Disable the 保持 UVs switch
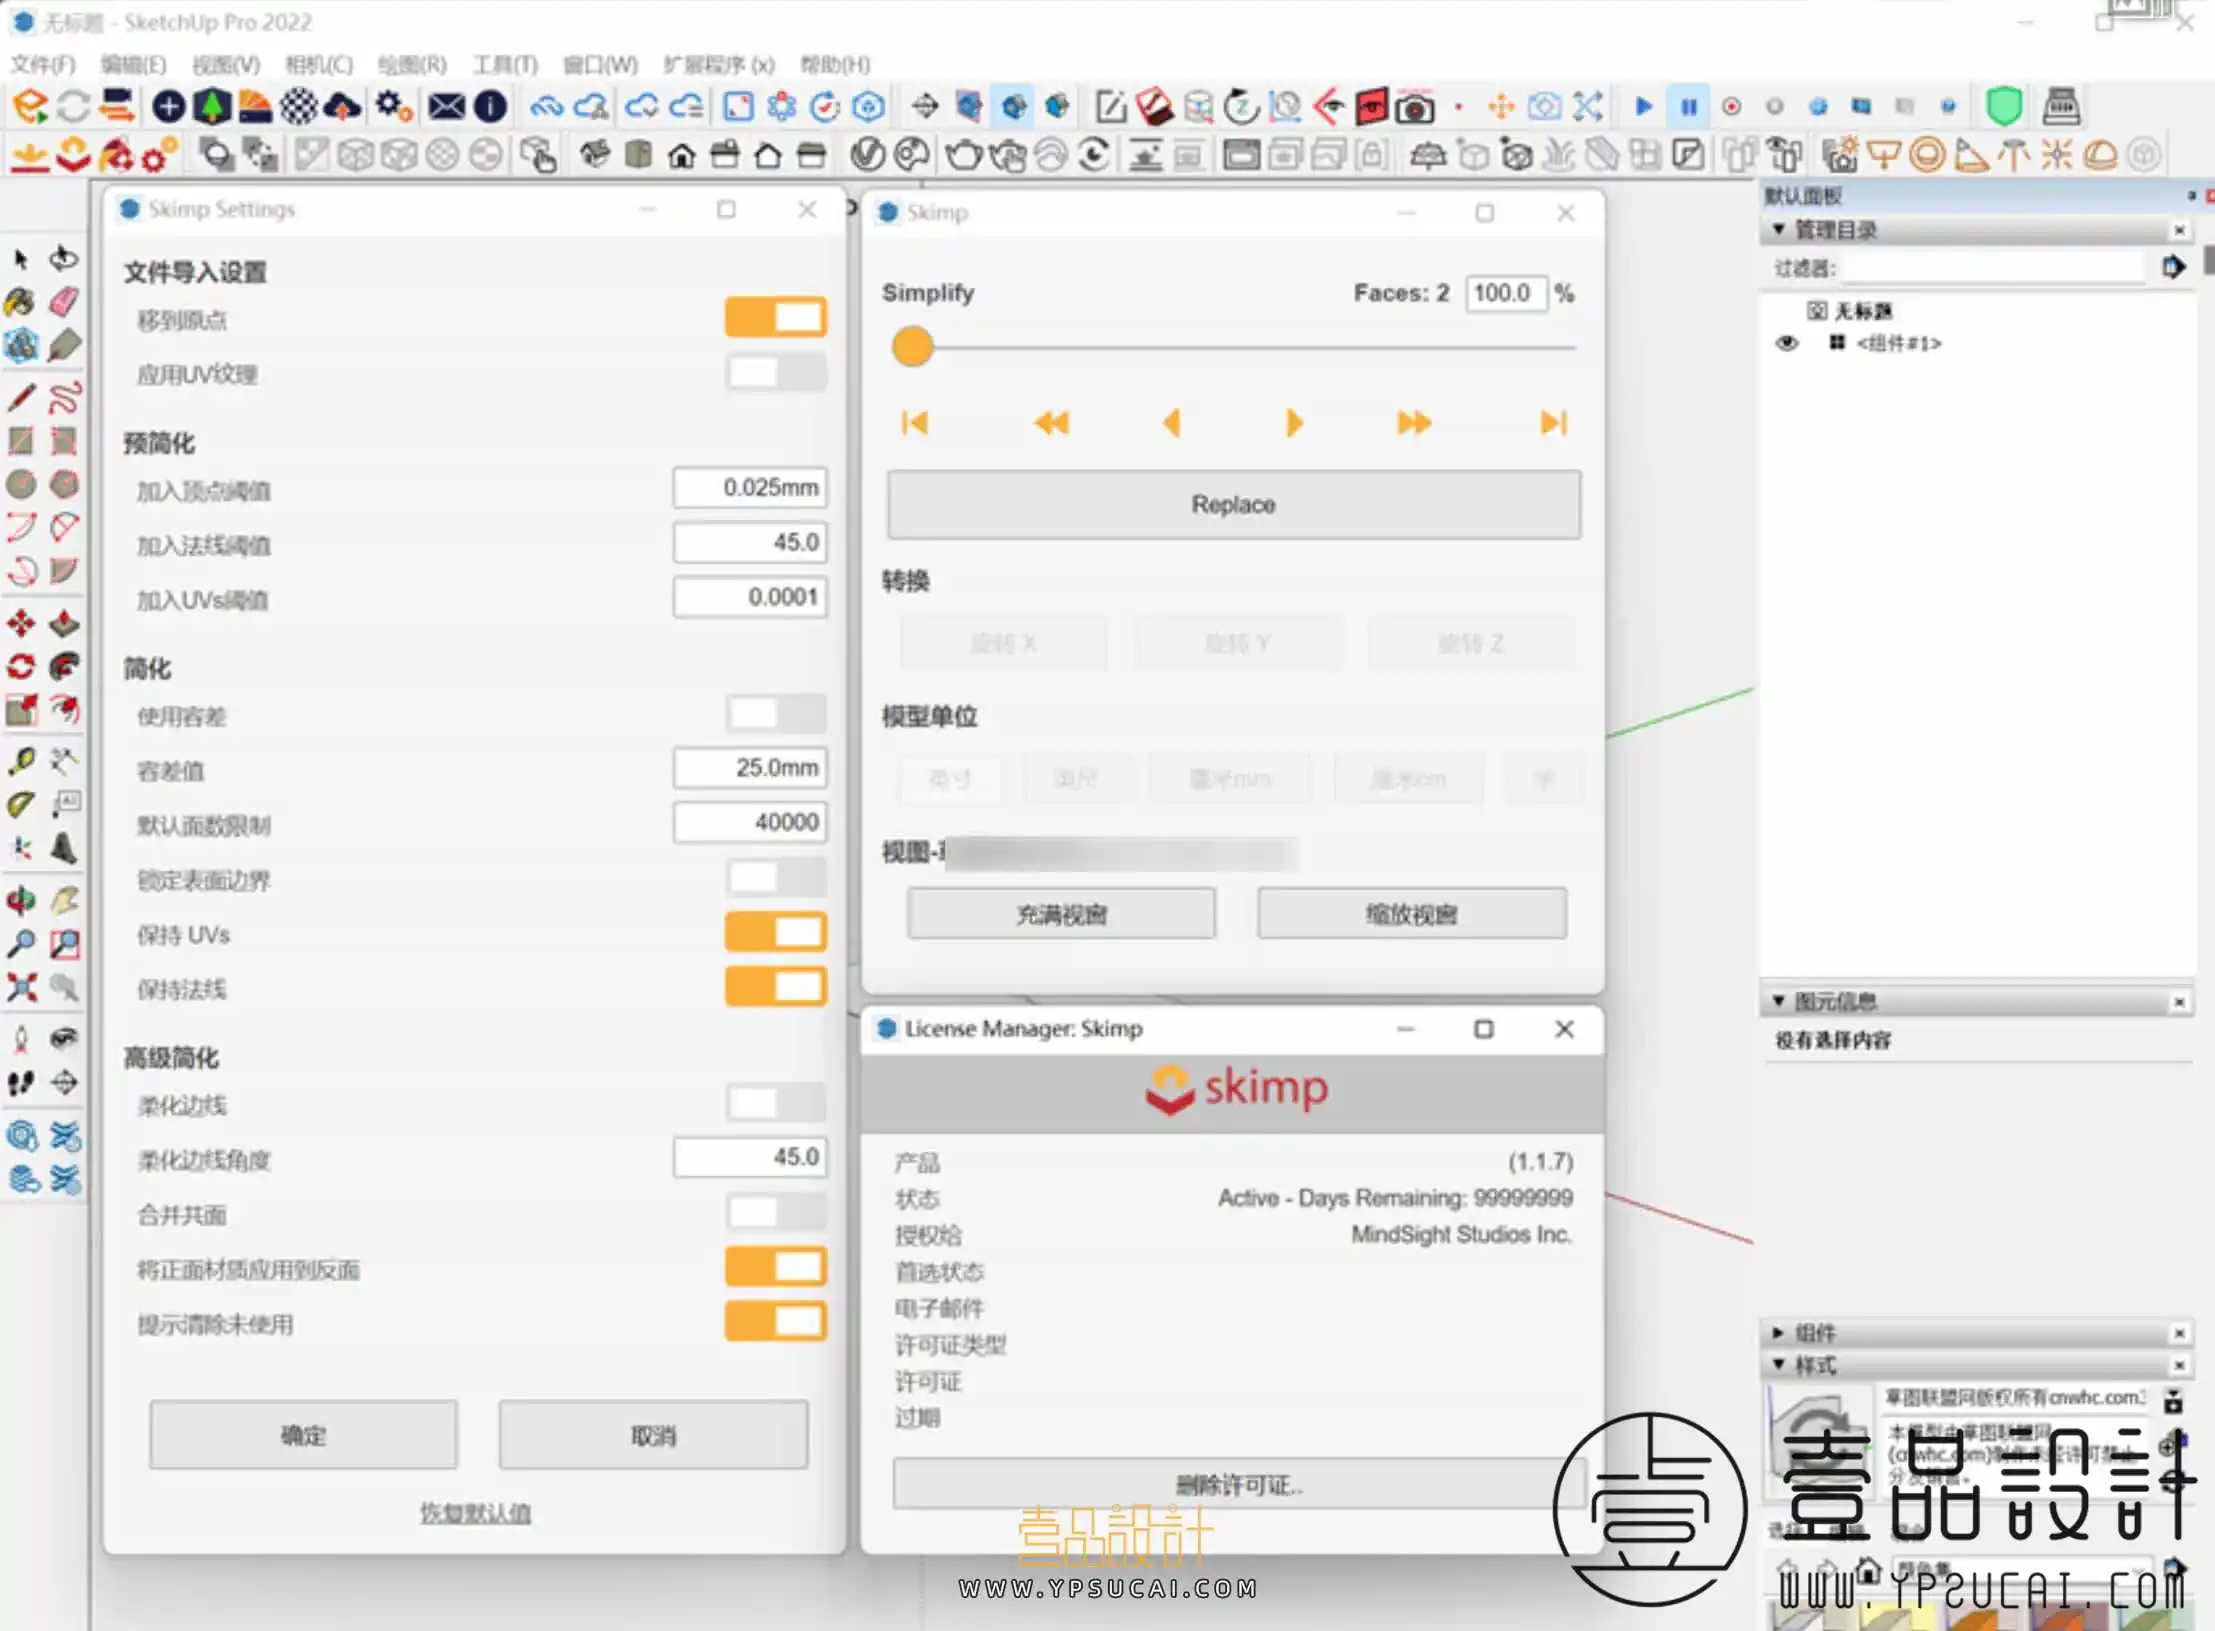2215x1631 pixels. click(x=776, y=932)
